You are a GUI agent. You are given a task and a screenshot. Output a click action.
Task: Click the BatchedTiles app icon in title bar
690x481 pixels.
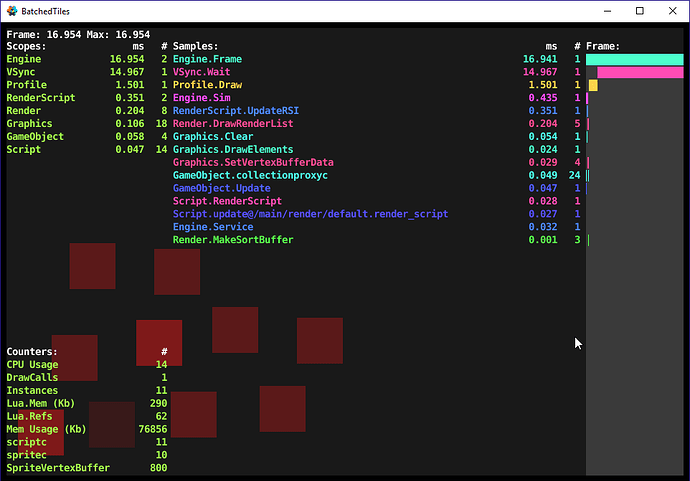(11, 11)
